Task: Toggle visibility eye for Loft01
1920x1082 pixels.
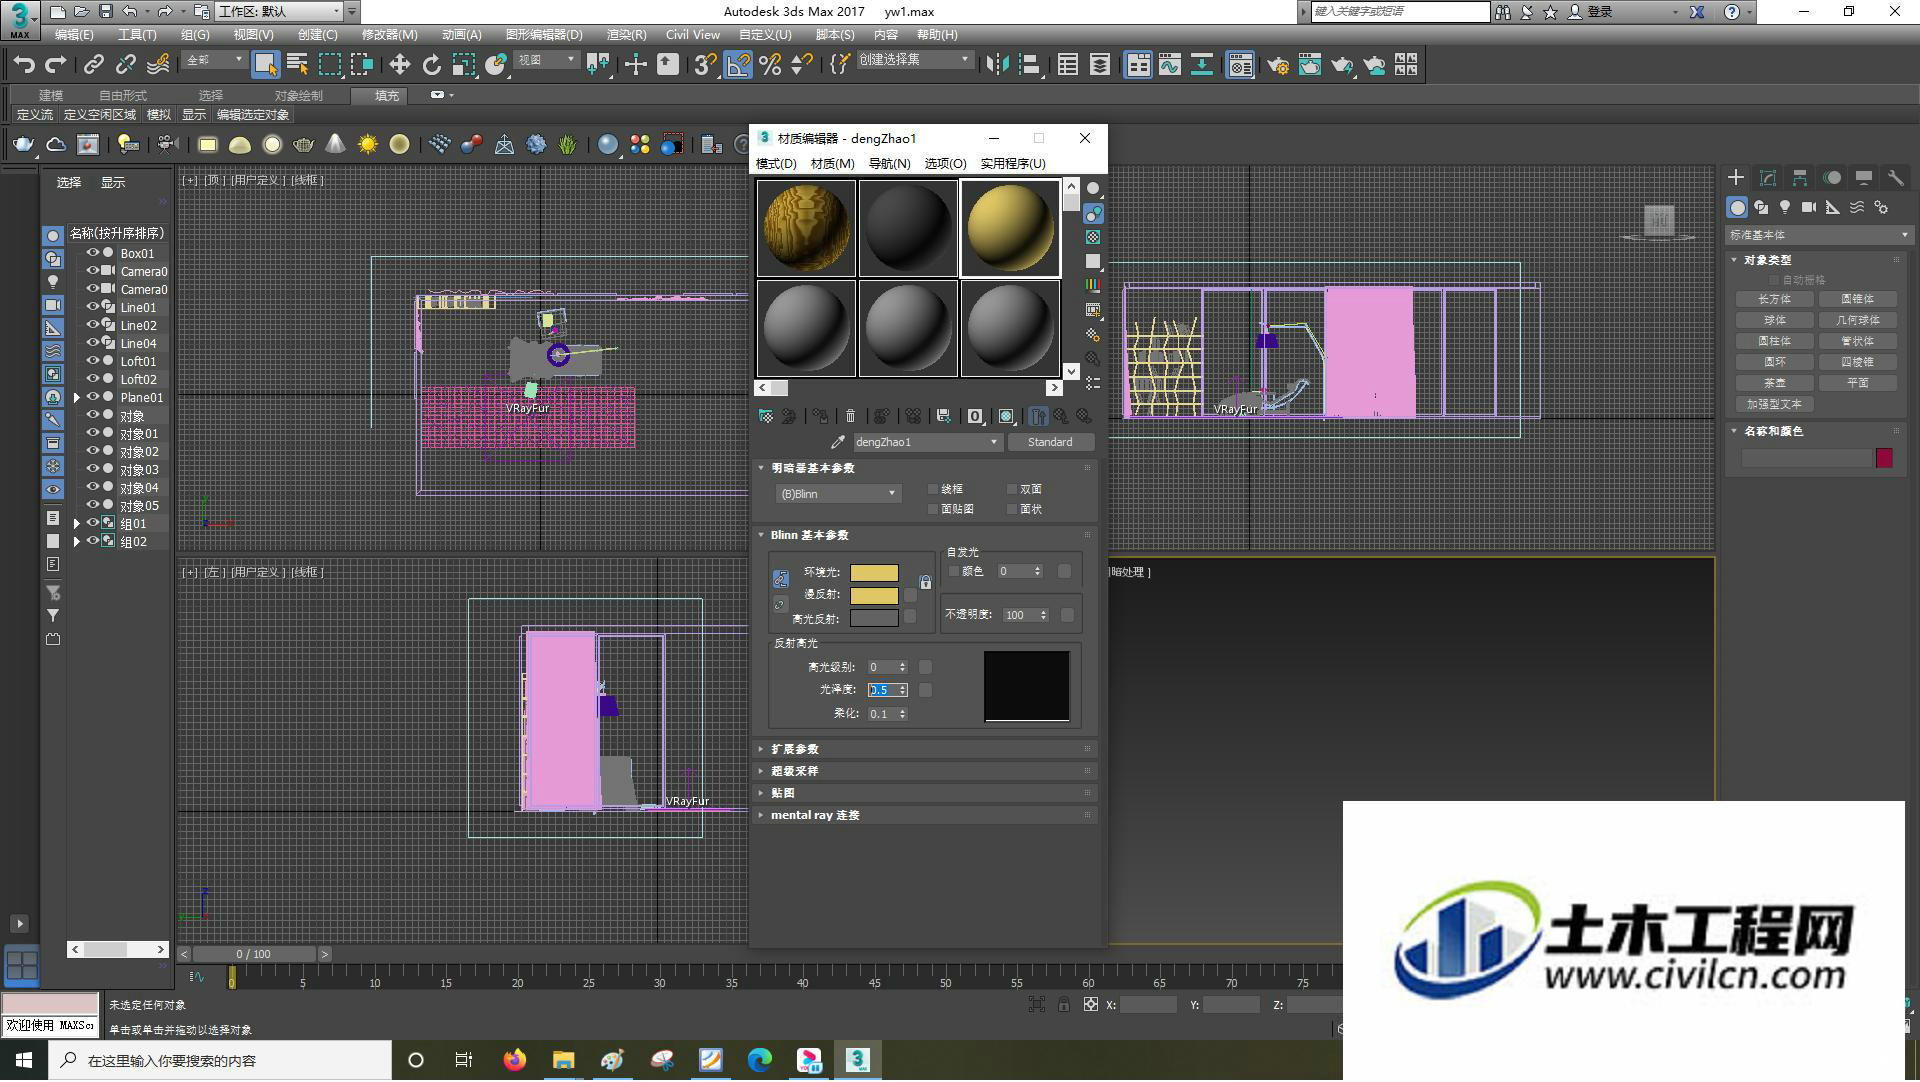Action: tap(92, 361)
